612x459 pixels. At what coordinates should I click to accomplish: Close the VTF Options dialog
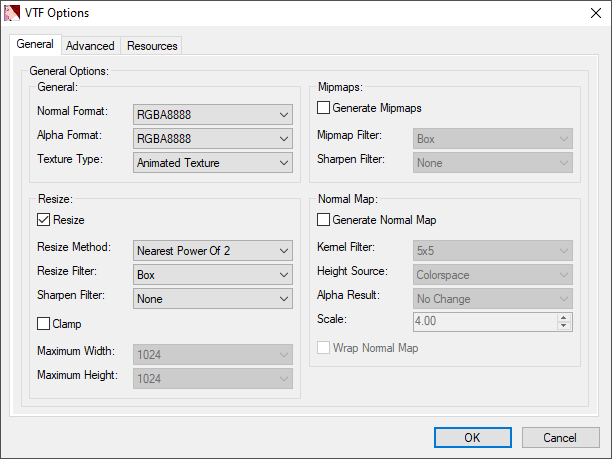(x=589, y=13)
